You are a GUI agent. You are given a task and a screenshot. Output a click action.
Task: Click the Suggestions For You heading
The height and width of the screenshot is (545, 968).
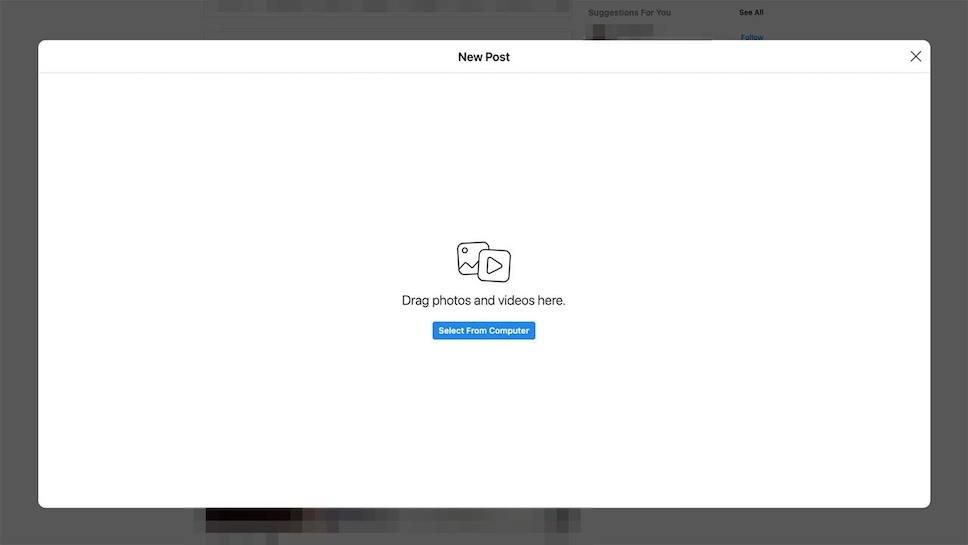point(629,13)
